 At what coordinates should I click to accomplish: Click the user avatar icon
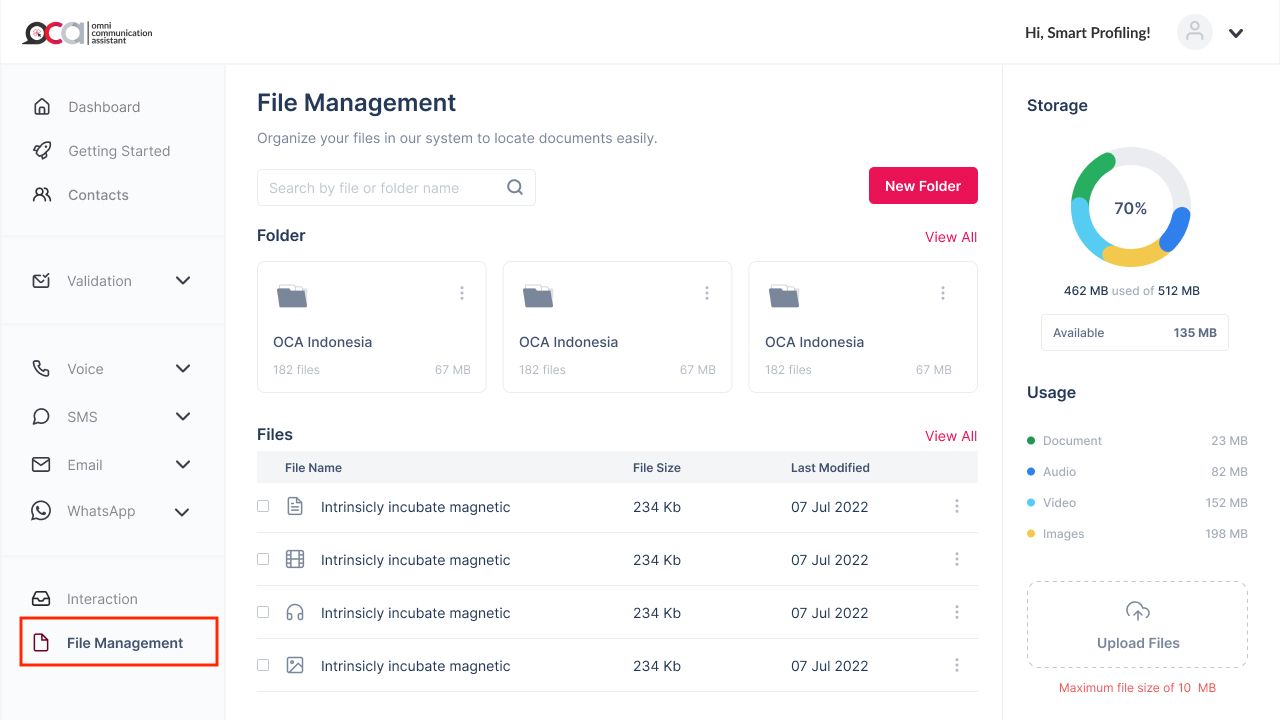click(1194, 33)
